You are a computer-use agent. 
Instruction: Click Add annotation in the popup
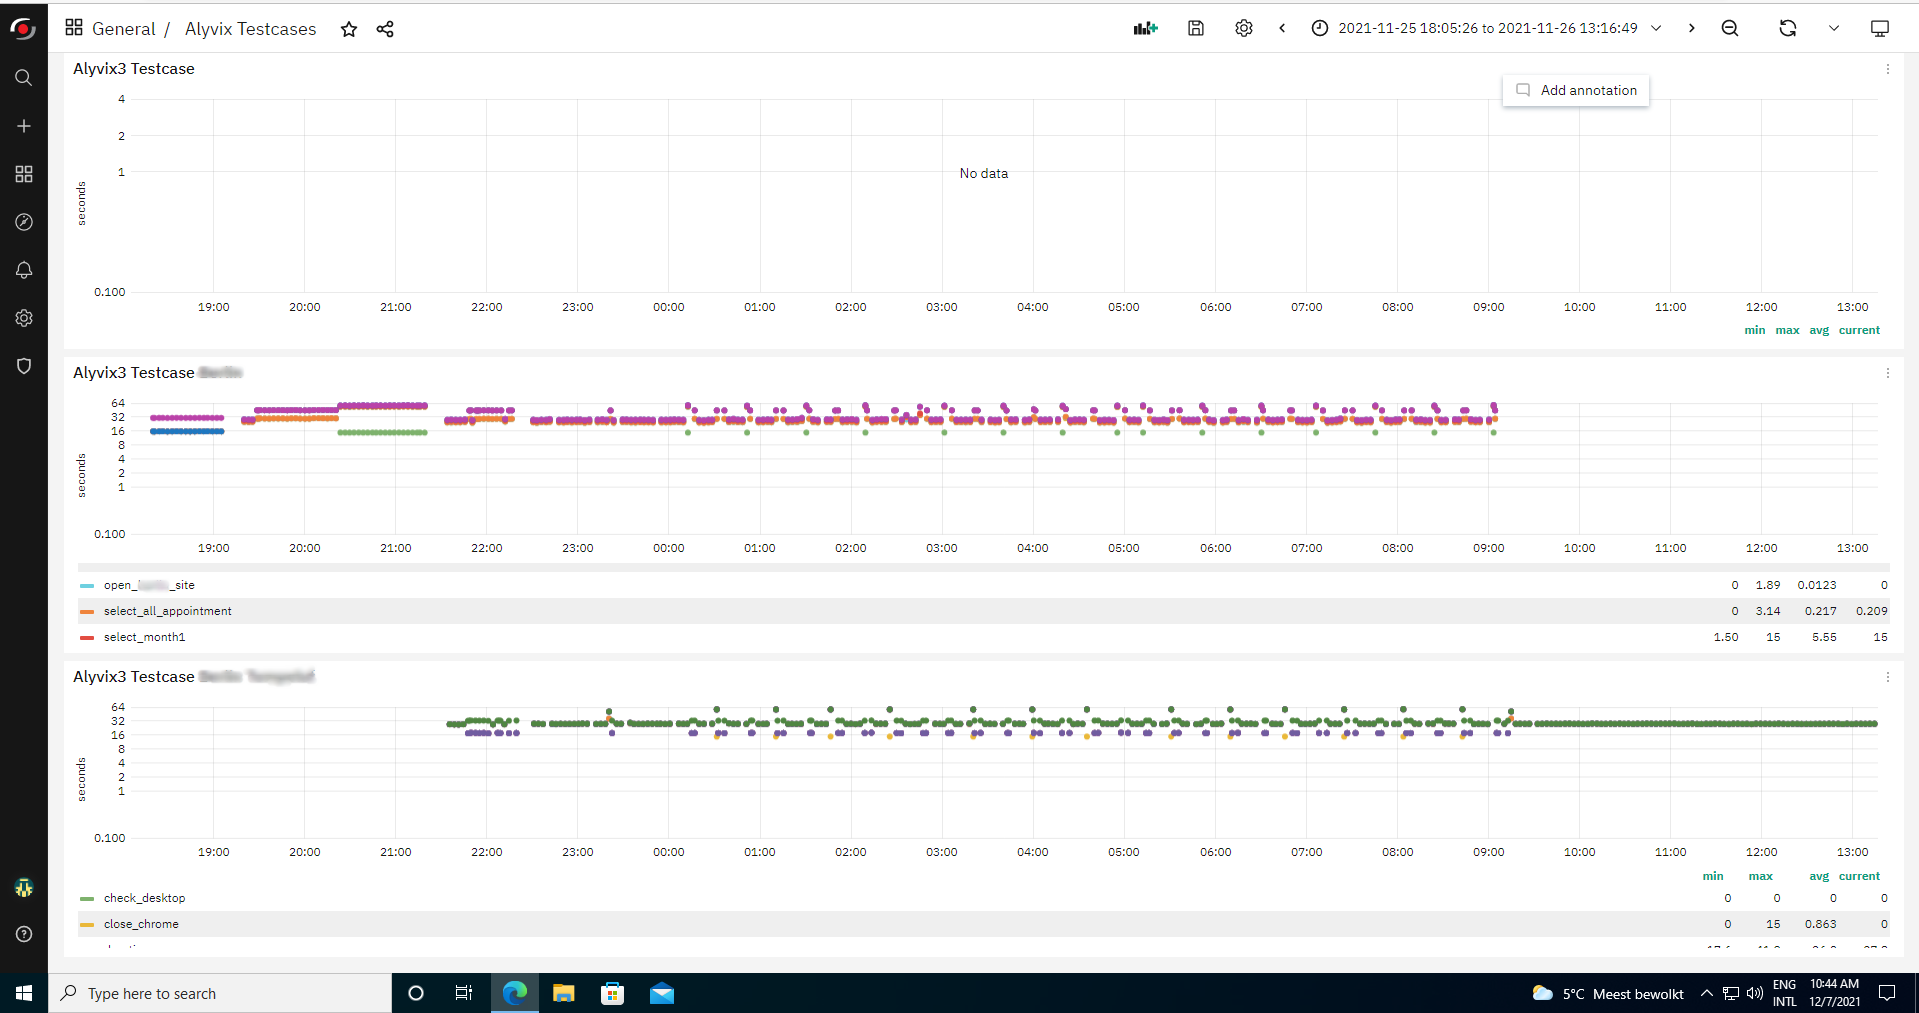[x=1576, y=90]
